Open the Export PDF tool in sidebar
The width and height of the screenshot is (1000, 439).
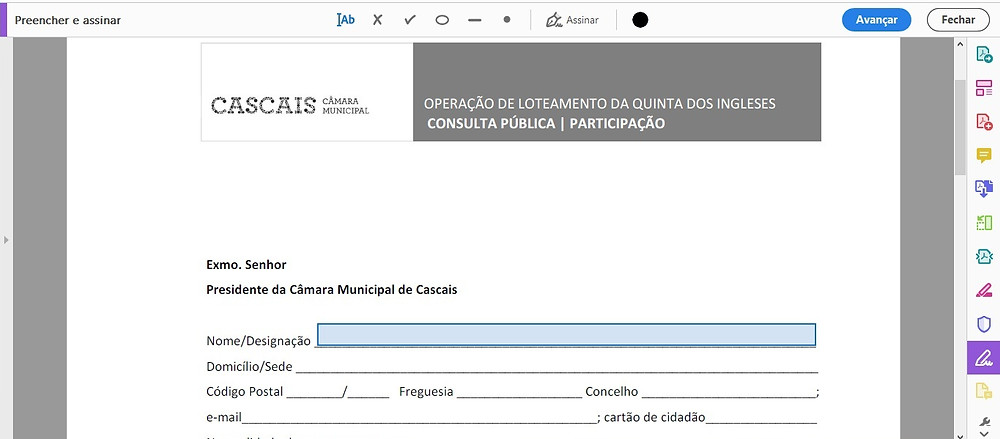tap(984, 54)
